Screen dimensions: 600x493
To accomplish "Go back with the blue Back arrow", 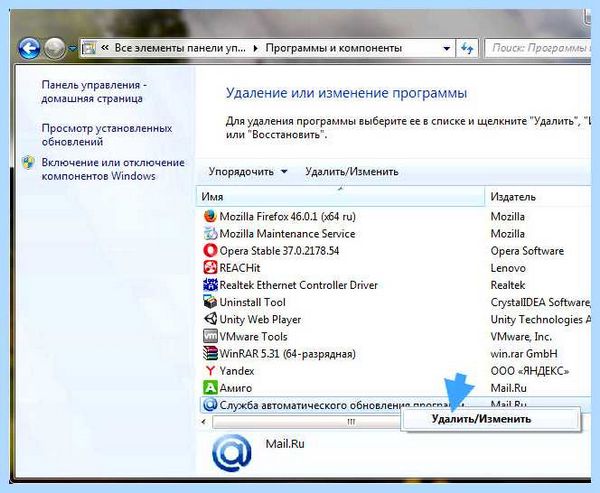I will tap(29, 49).
